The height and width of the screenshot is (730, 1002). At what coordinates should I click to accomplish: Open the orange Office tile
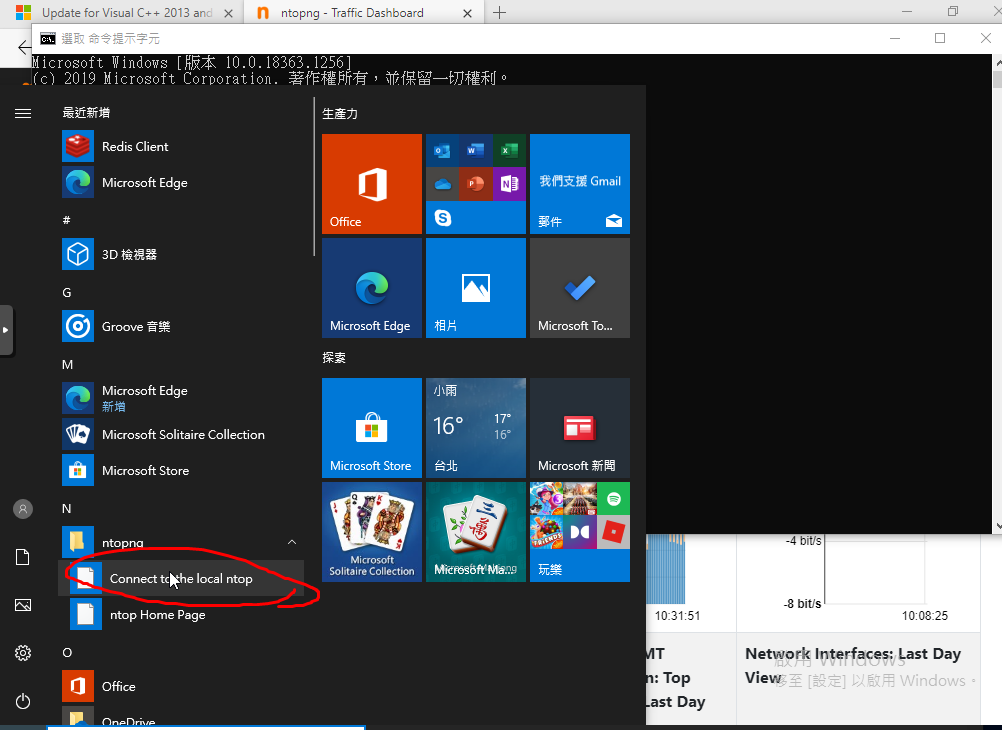tap(372, 184)
